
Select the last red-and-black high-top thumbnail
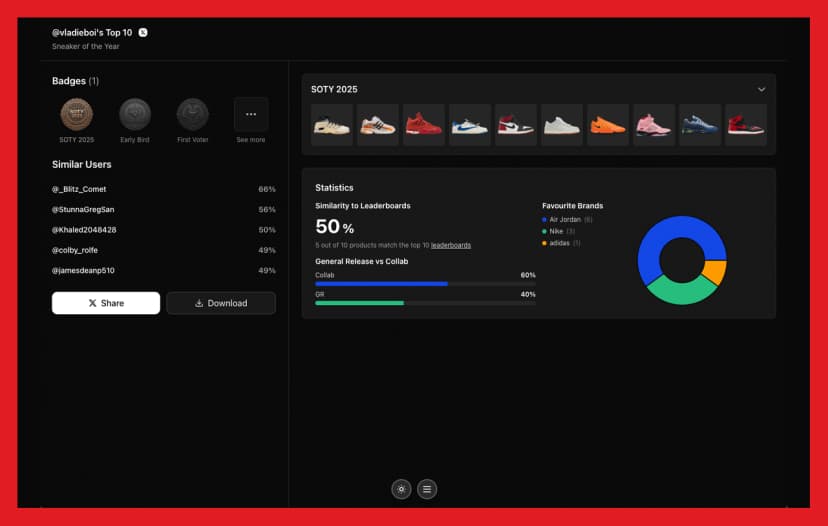point(746,125)
